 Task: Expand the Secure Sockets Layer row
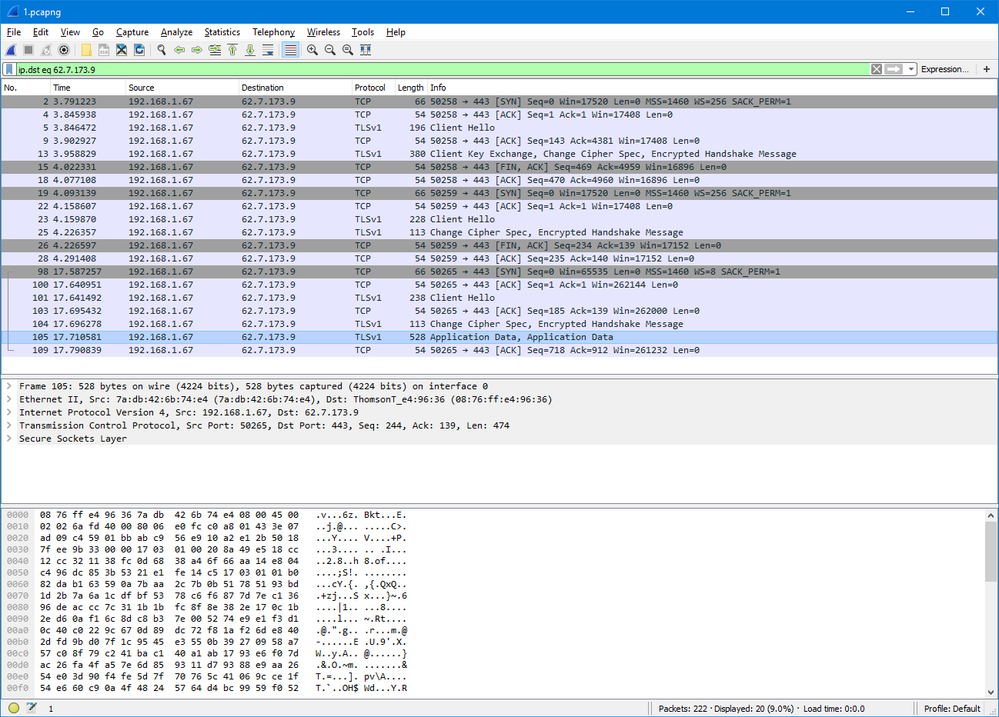10,438
